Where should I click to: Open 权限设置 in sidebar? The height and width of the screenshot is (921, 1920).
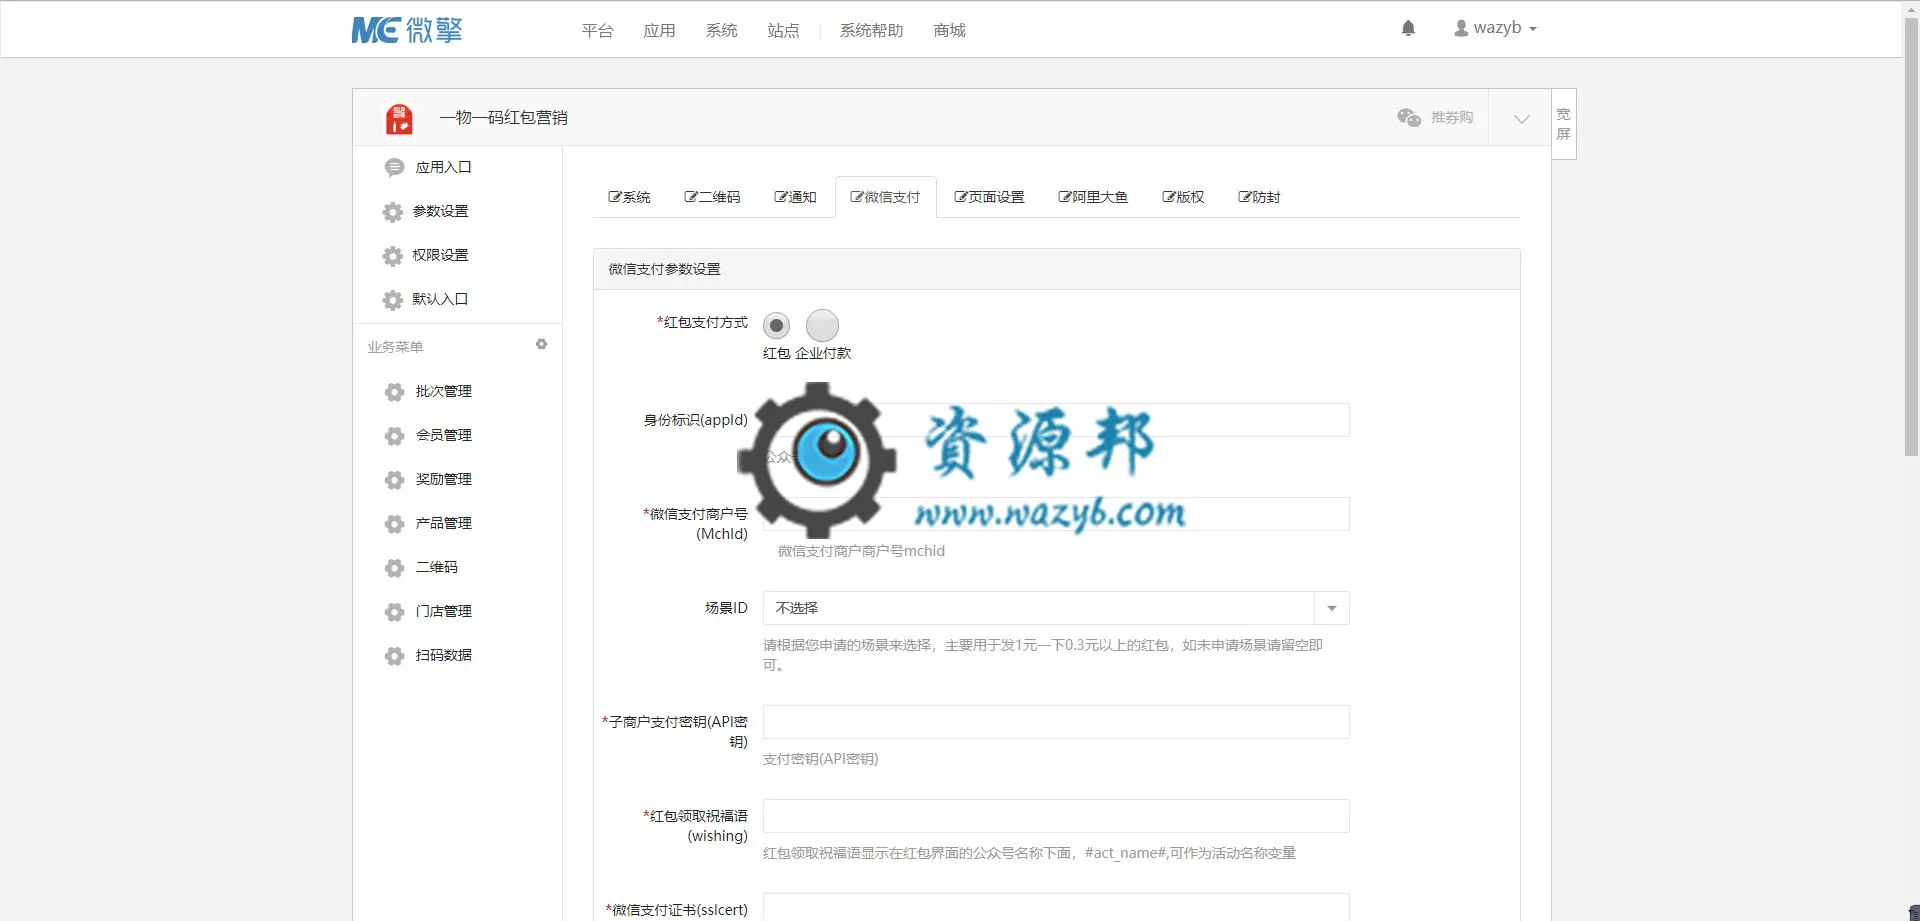point(440,255)
